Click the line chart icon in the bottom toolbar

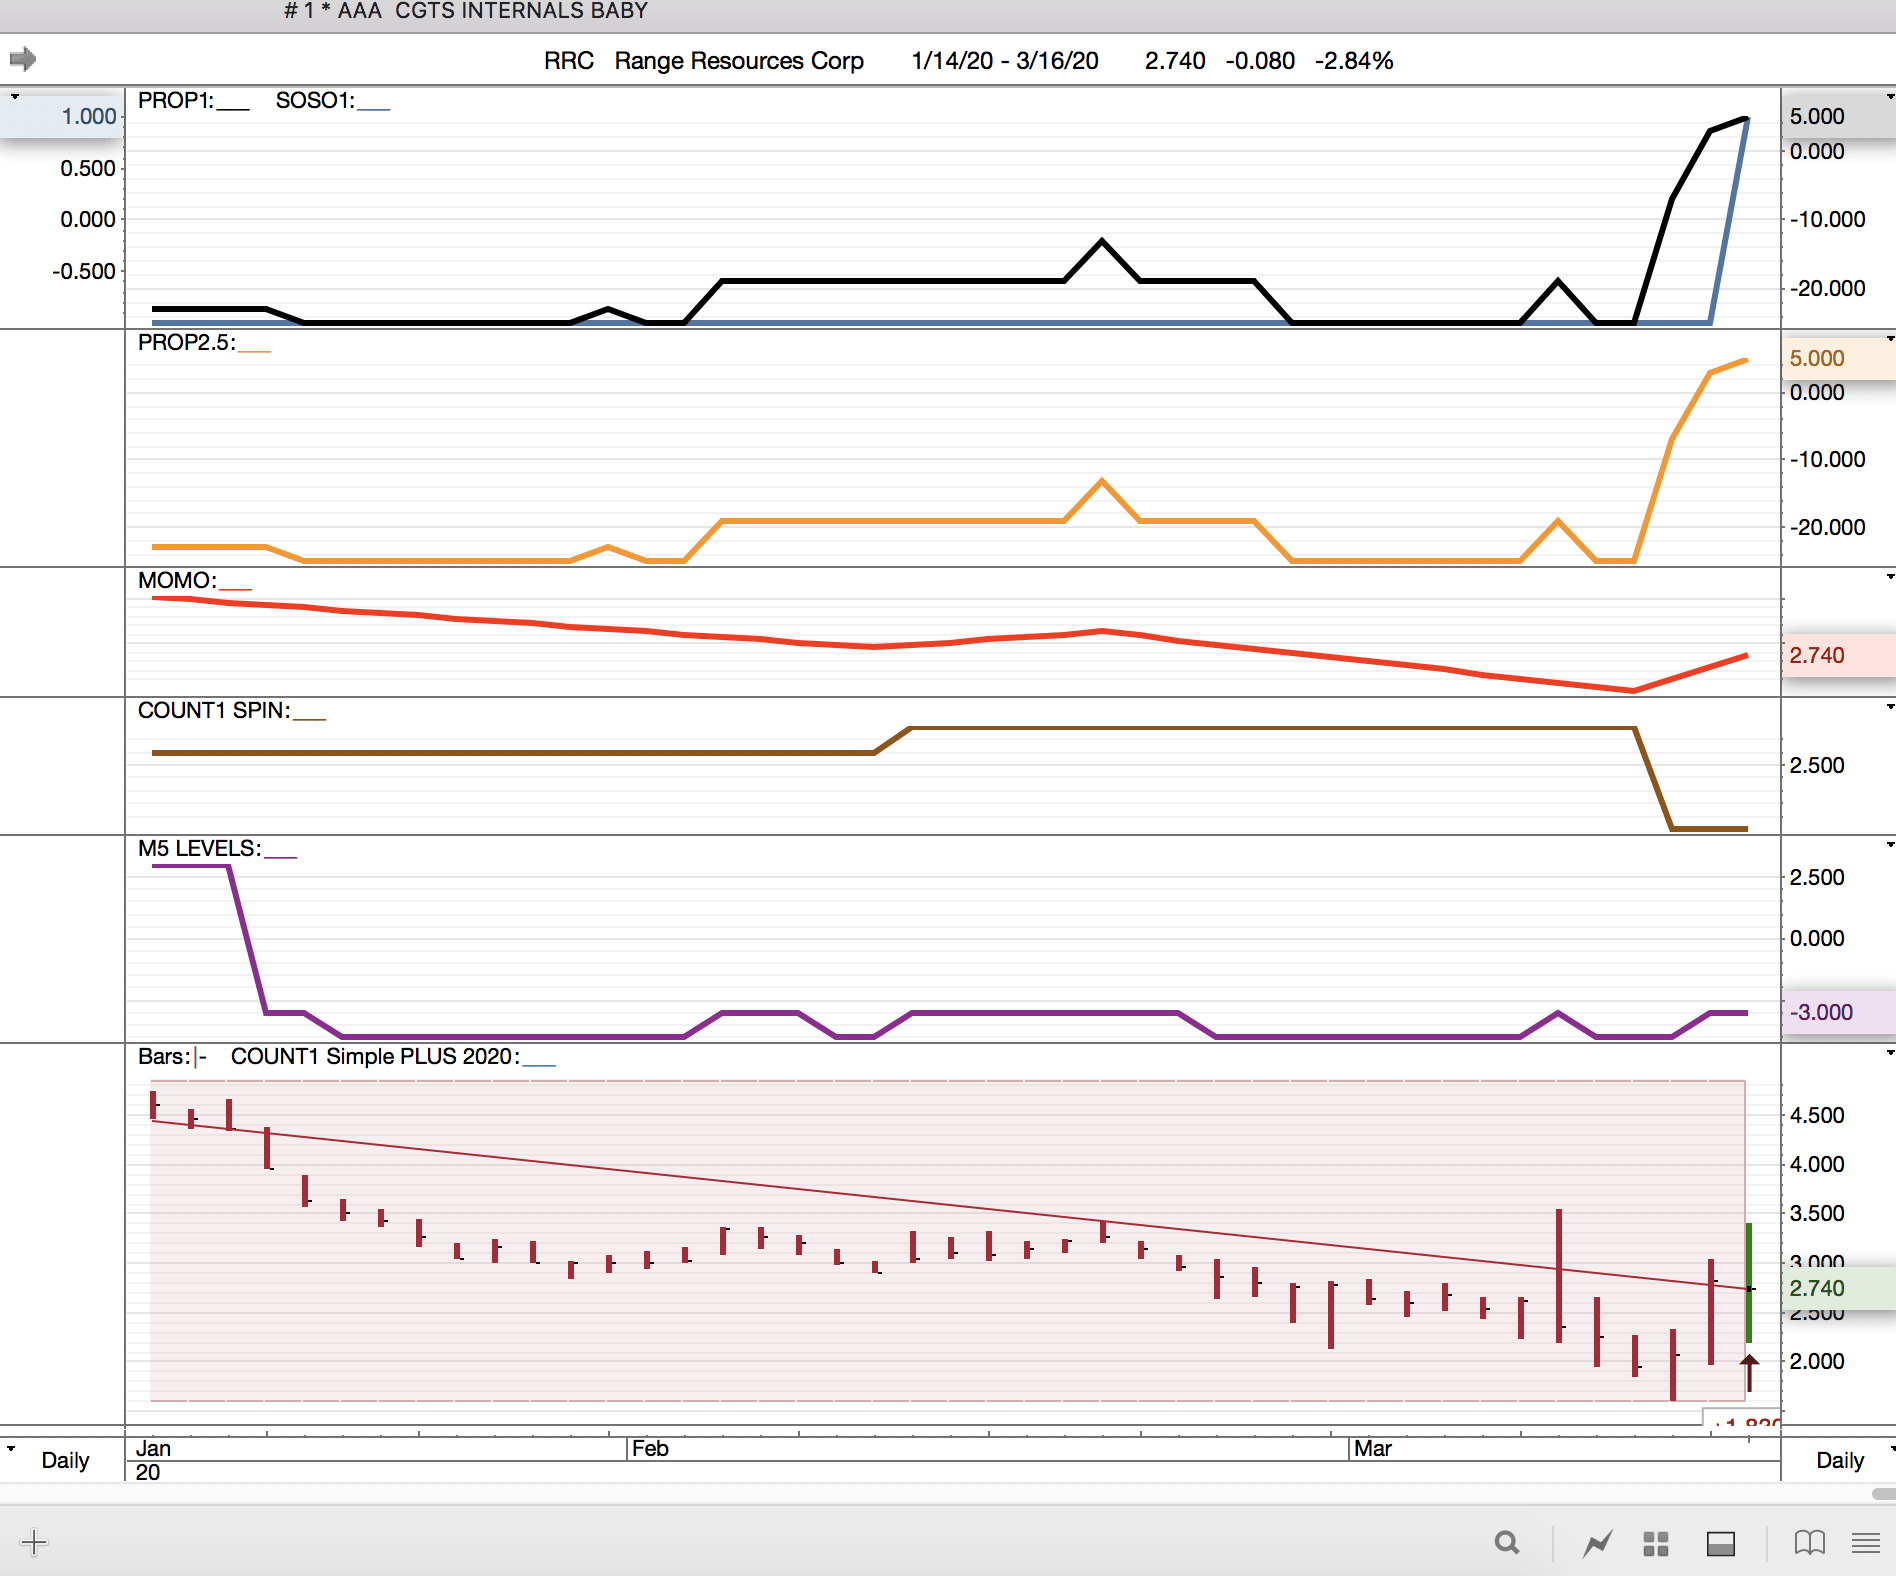(1597, 1543)
